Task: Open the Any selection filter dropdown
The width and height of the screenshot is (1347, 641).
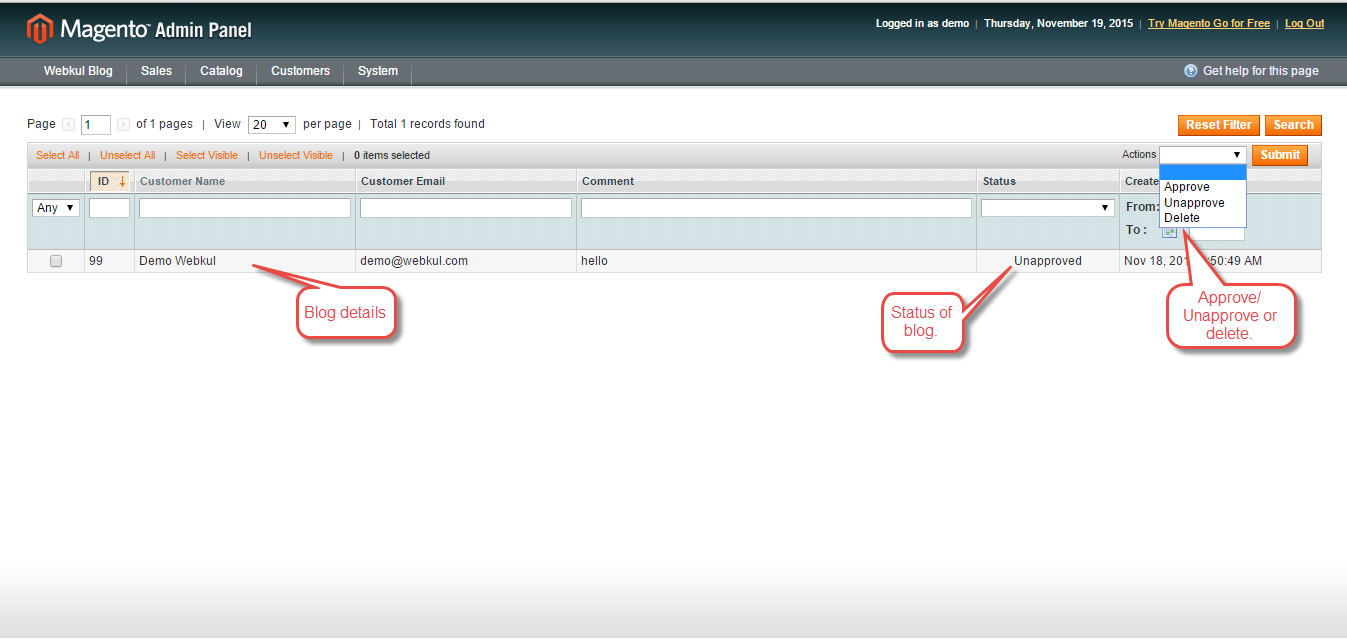Action: click(56, 208)
